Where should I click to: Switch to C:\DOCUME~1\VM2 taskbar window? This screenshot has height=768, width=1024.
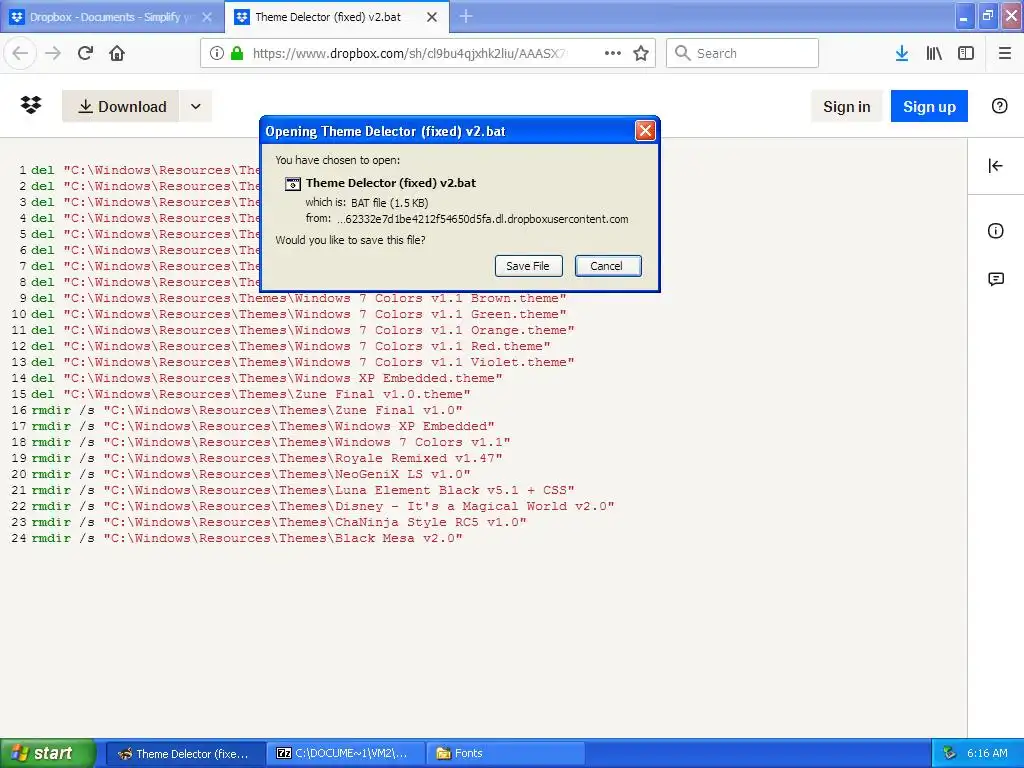(x=346, y=754)
